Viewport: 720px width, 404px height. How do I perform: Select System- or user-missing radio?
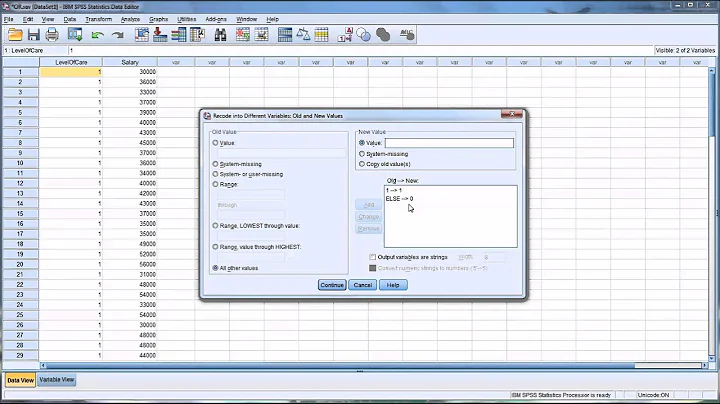[x=215, y=174]
